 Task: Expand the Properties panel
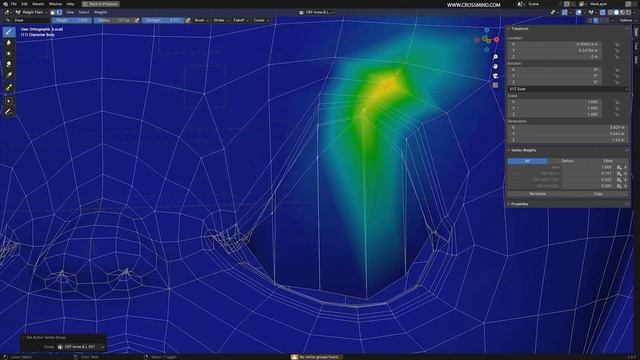[x=519, y=204]
